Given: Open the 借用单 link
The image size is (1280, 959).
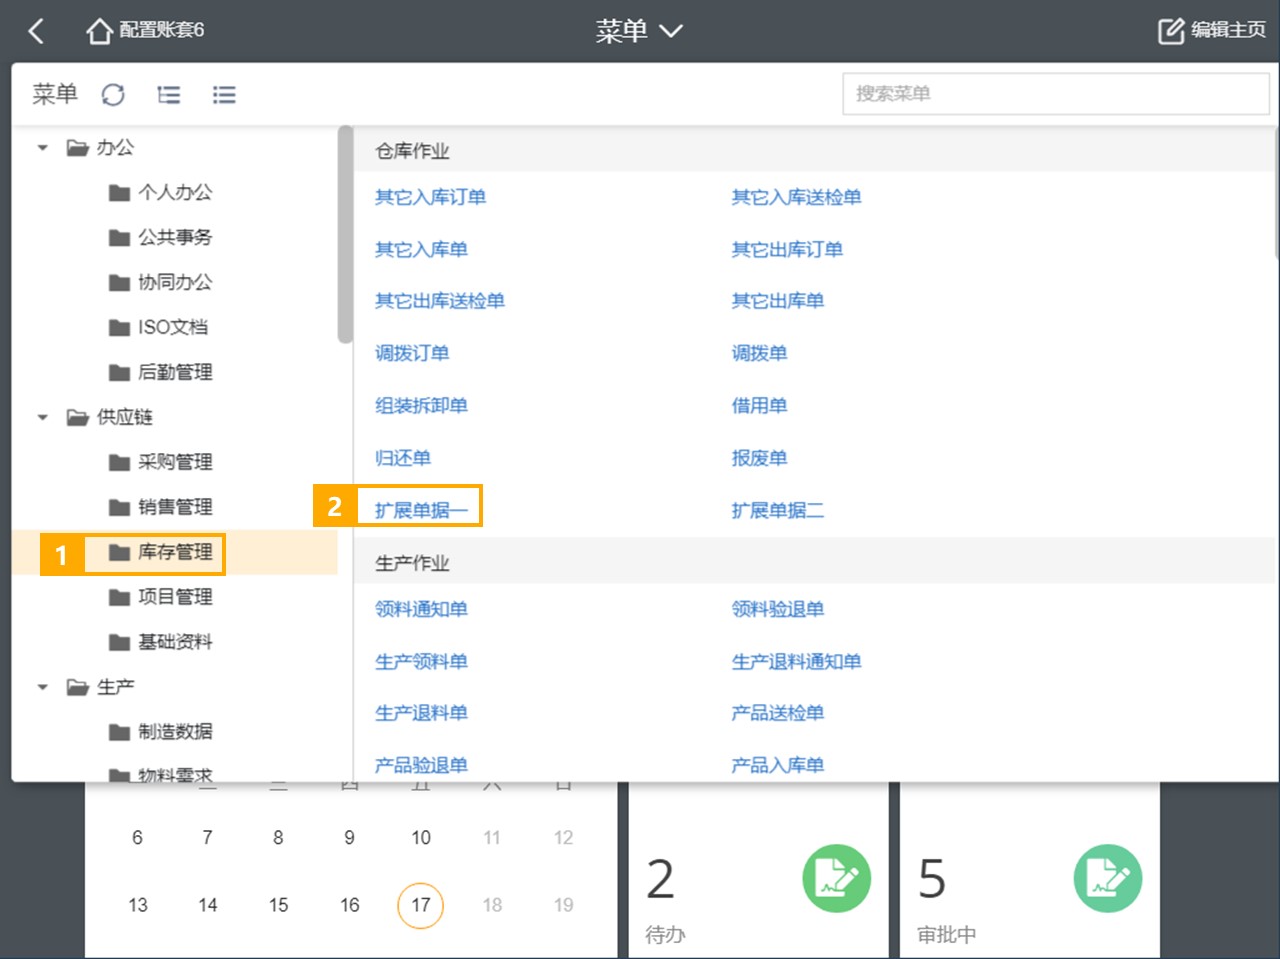Looking at the screenshot, I should click(x=759, y=405).
